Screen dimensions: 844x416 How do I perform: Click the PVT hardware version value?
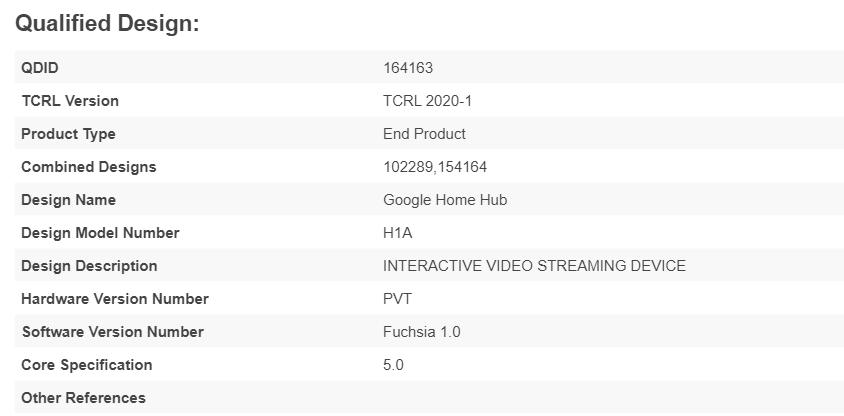click(397, 299)
